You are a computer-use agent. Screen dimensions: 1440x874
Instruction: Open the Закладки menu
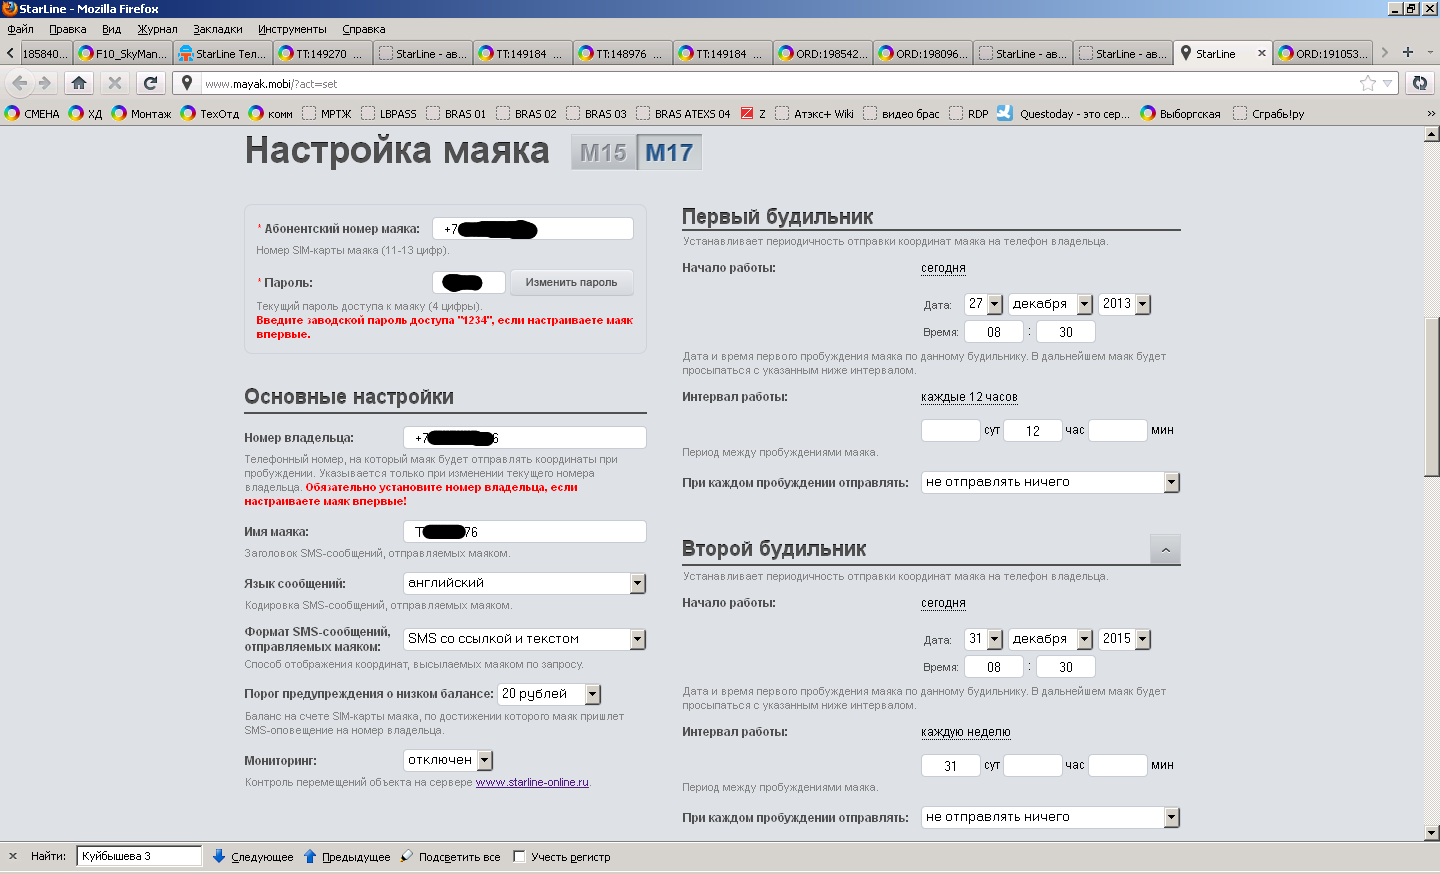click(x=218, y=29)
